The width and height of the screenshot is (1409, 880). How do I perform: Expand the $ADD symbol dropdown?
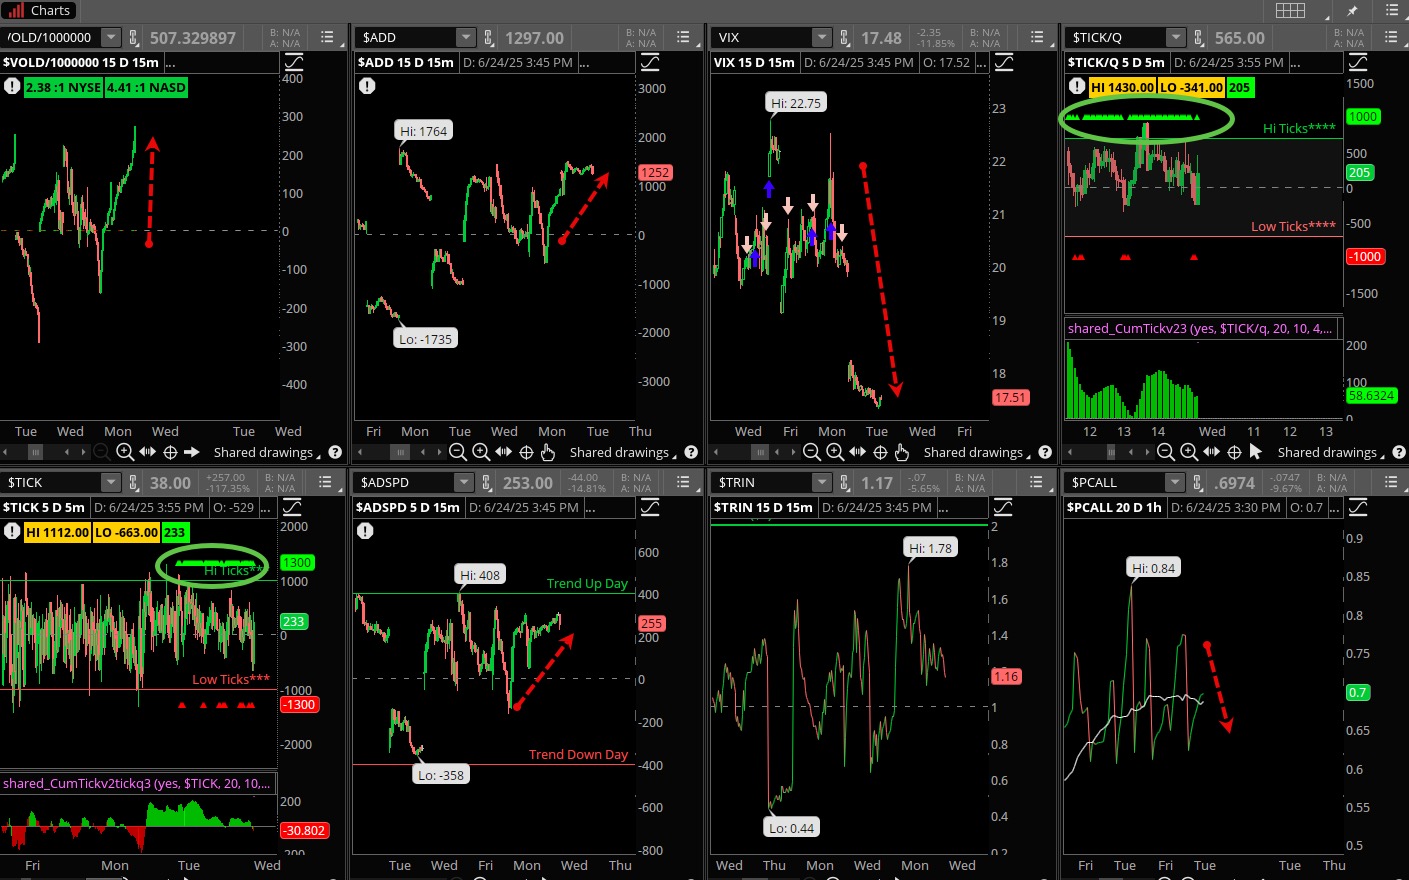coord(465,38)
